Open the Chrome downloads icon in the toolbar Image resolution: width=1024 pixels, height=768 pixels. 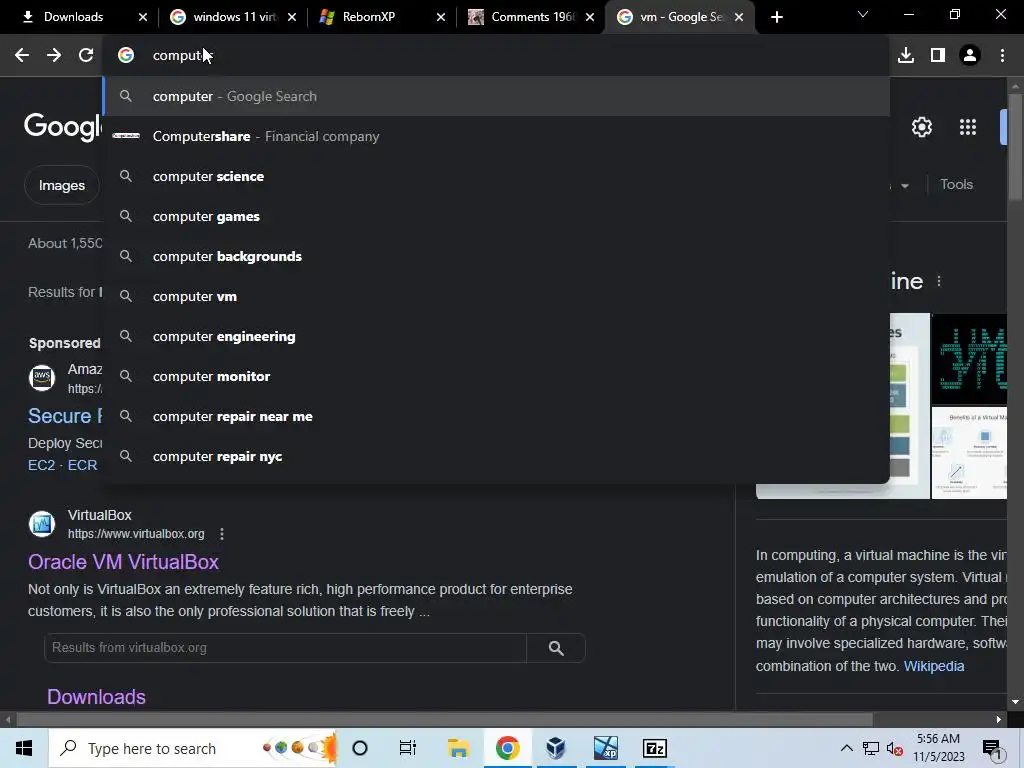(x=906, y=56)
